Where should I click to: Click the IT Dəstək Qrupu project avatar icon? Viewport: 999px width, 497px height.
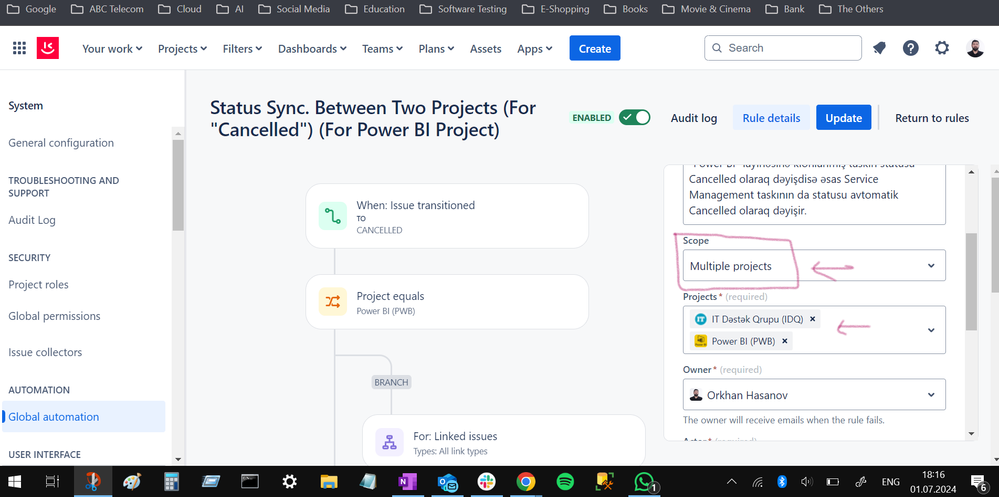click(700, 319)
